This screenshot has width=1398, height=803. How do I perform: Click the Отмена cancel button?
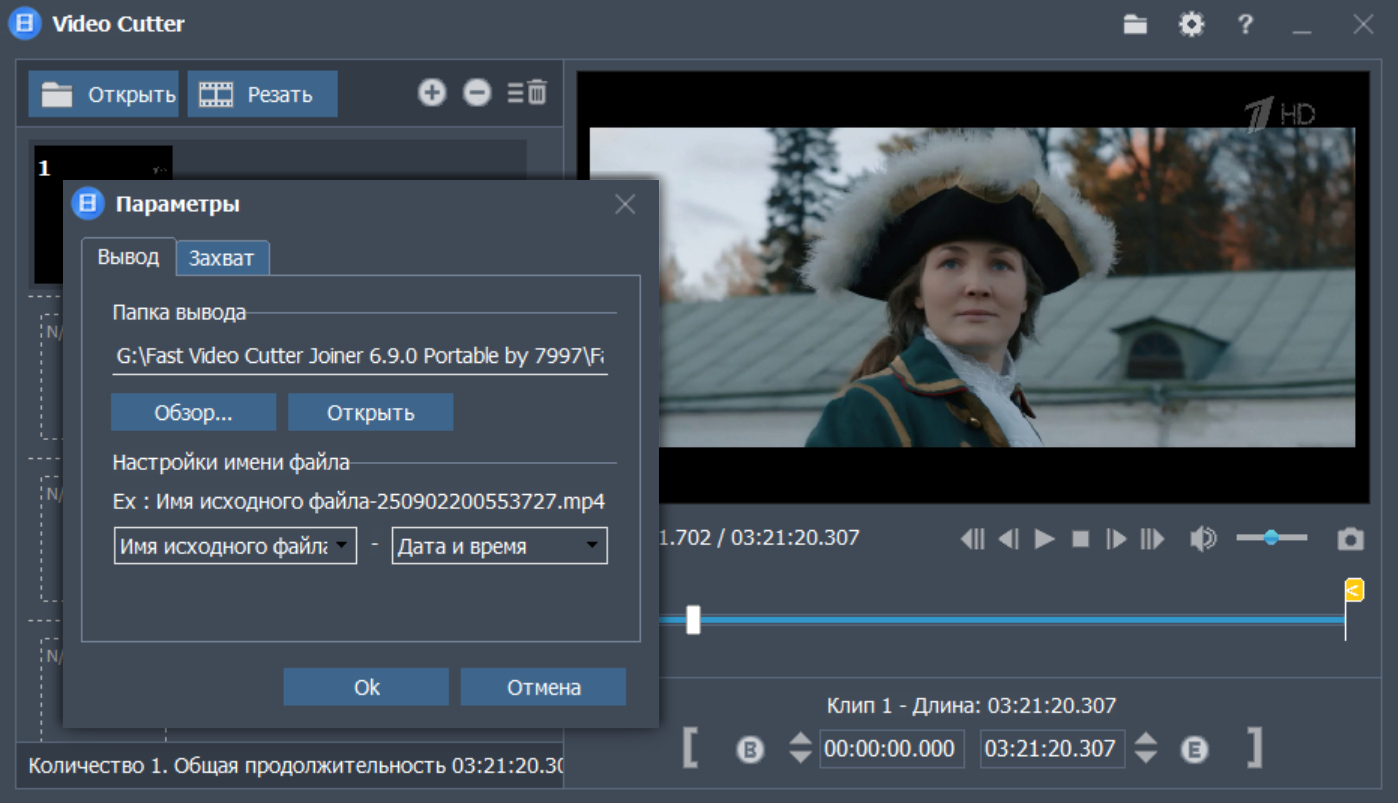pos(543,687)
